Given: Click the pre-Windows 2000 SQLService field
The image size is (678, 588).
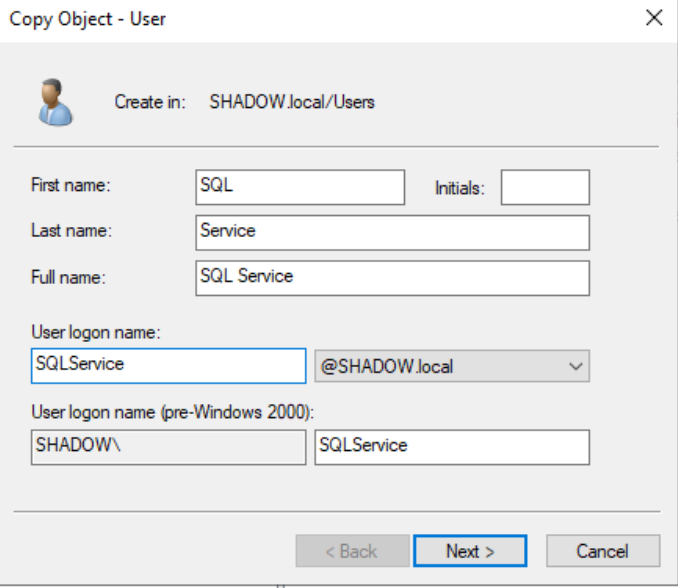Looking at the screenshot, I should [x=451, y=447].
